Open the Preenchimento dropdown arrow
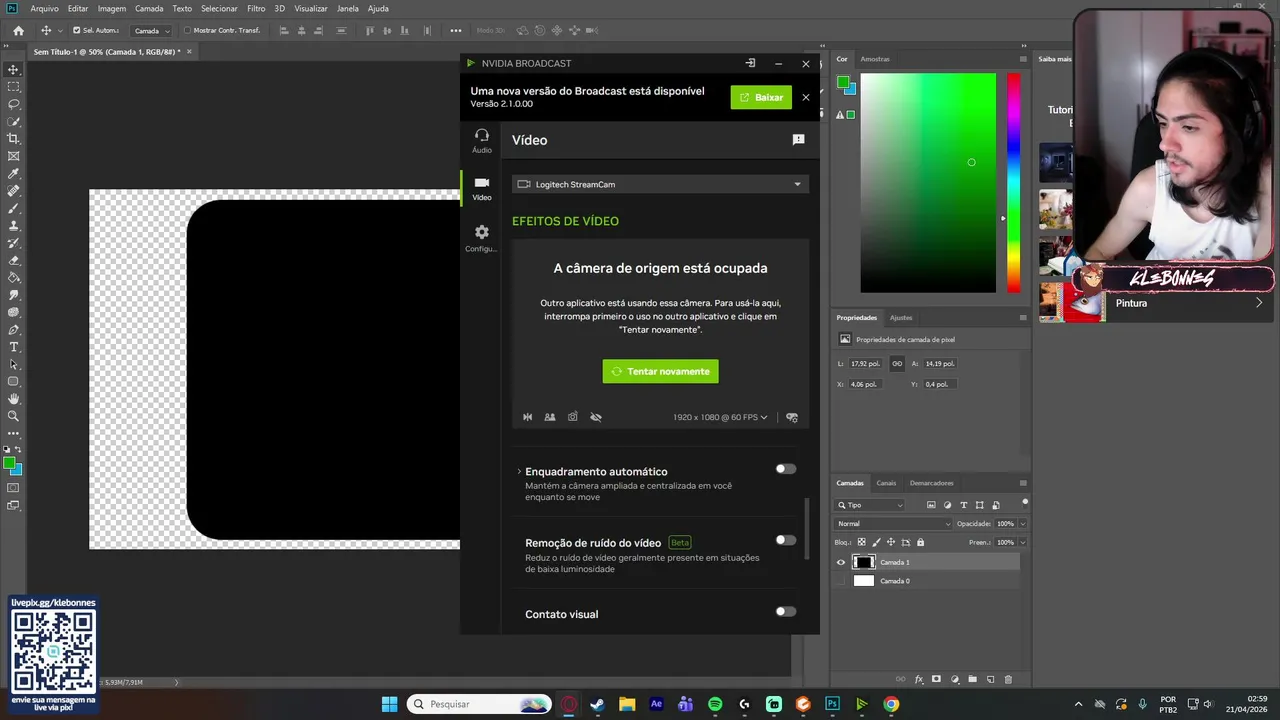The width and height of the screenshot is (1280, 720). pos(1022,542)
